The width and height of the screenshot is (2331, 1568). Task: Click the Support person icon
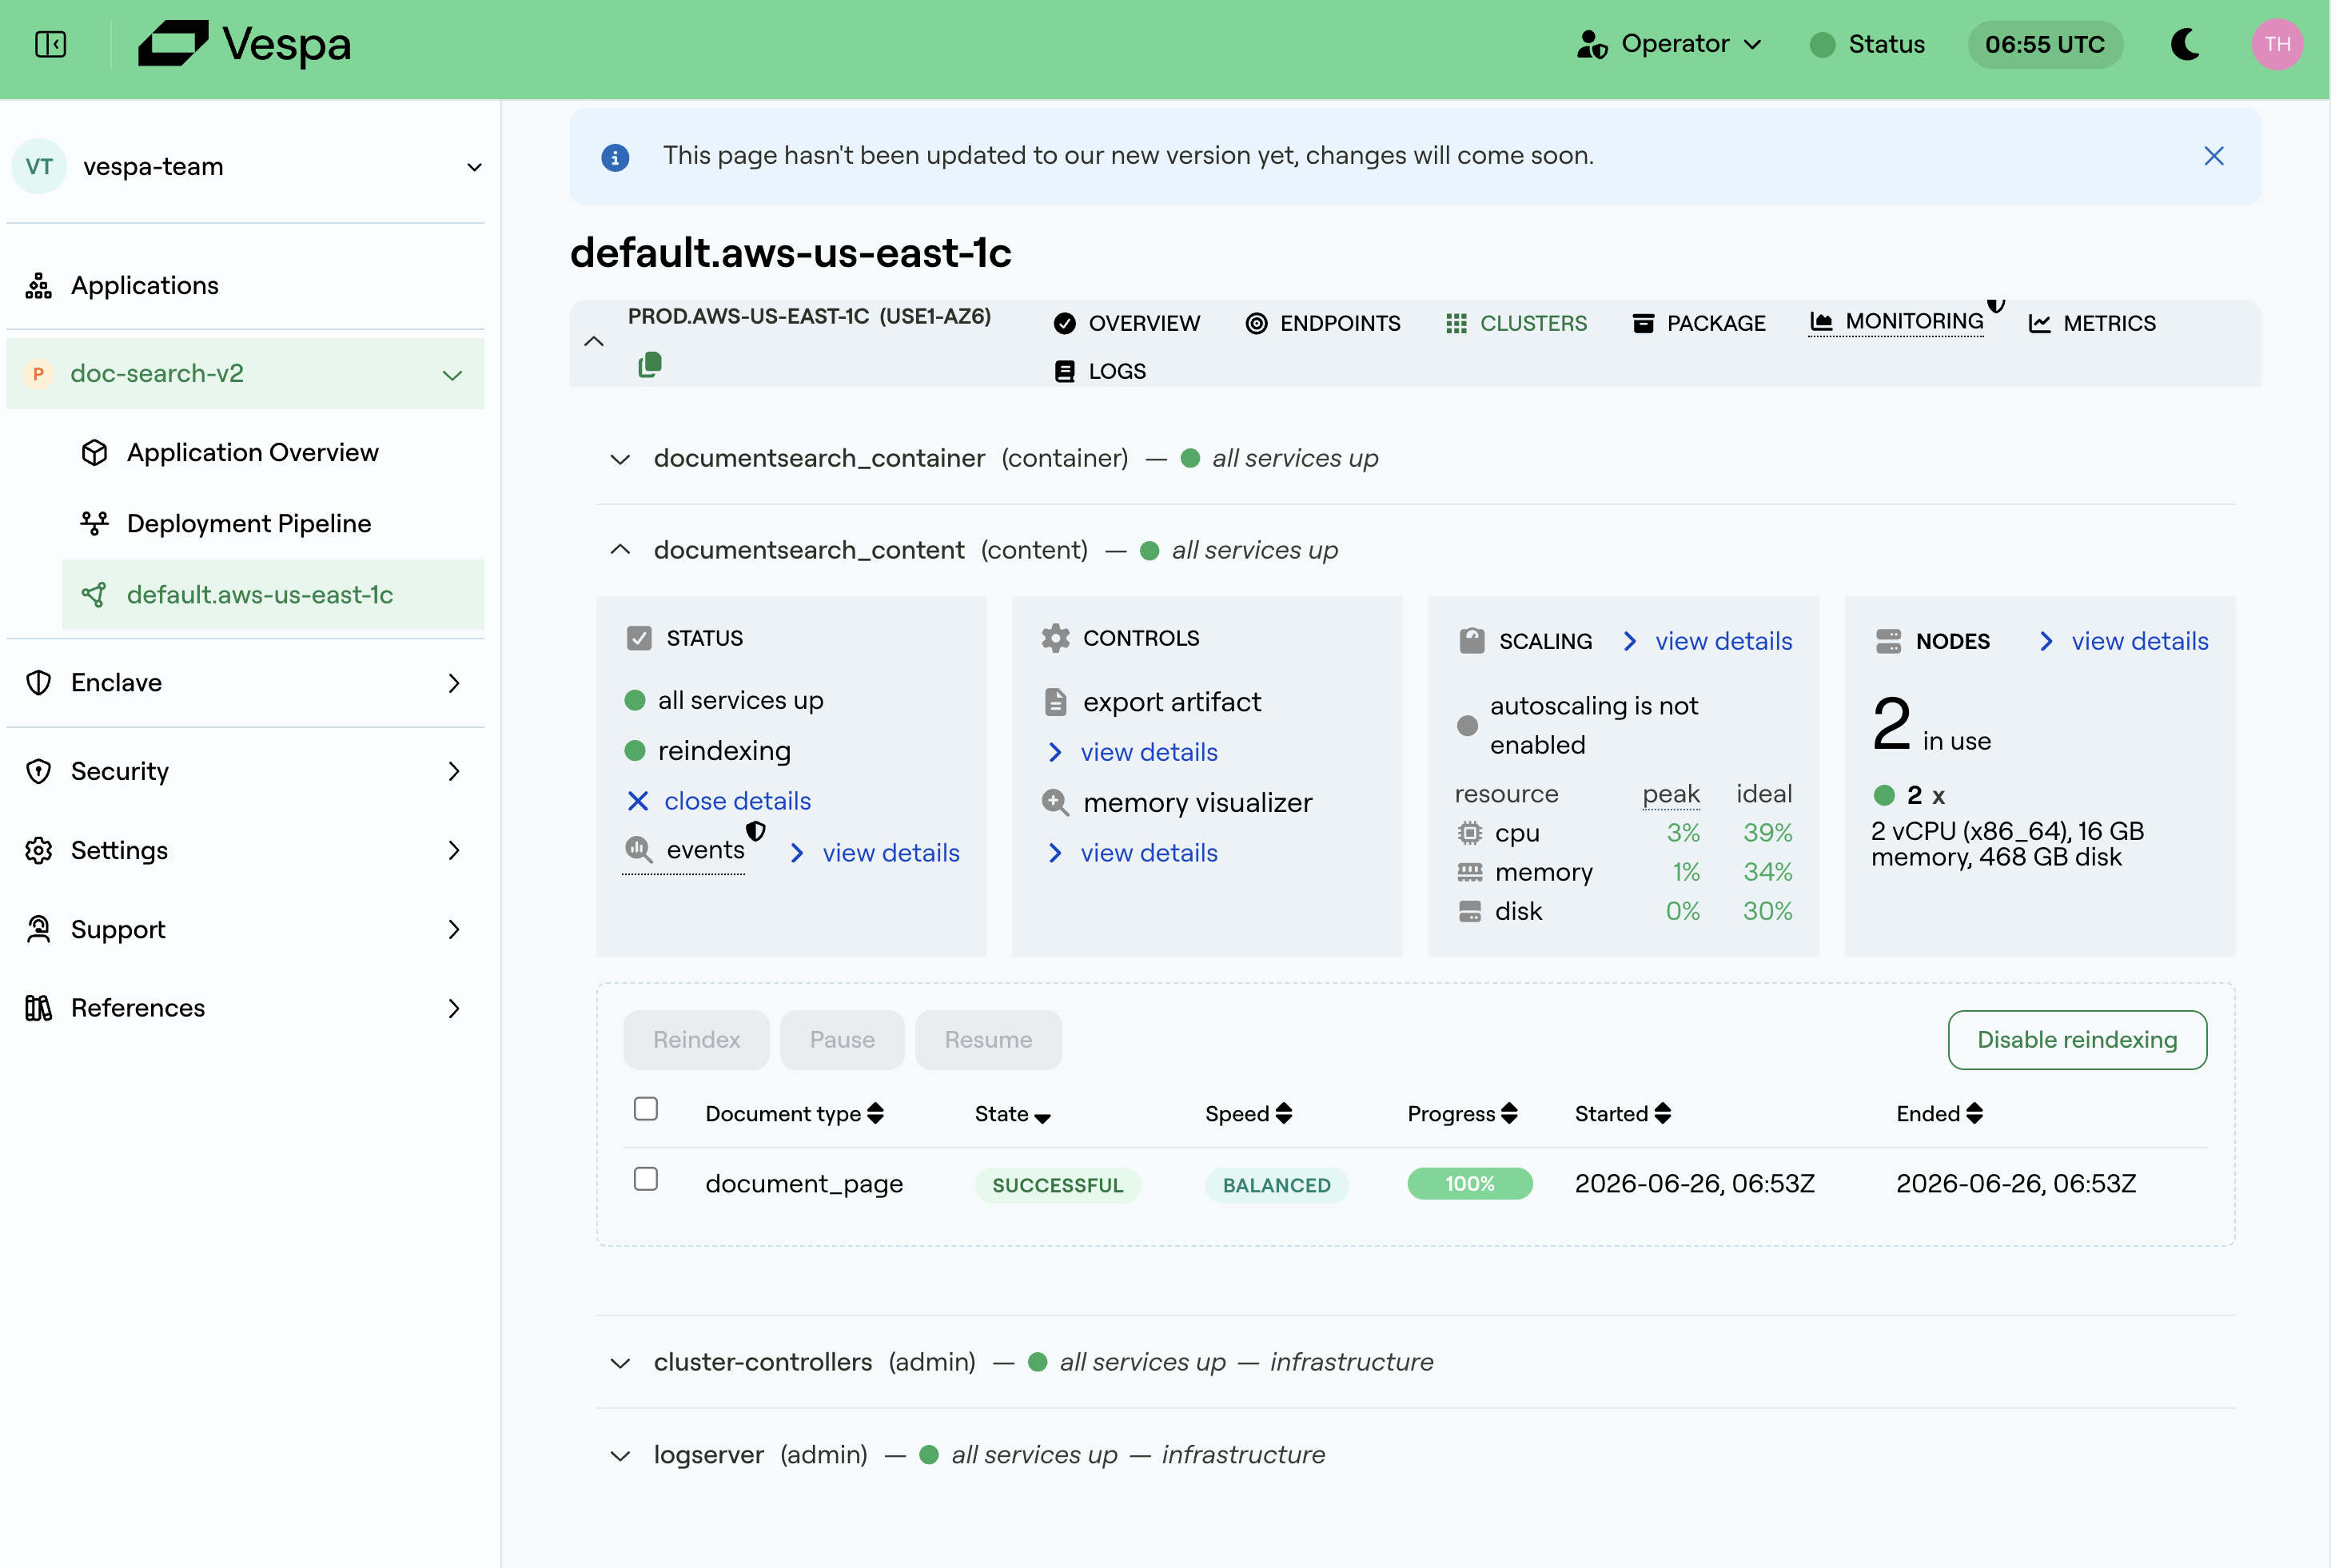tap(39, 929)
